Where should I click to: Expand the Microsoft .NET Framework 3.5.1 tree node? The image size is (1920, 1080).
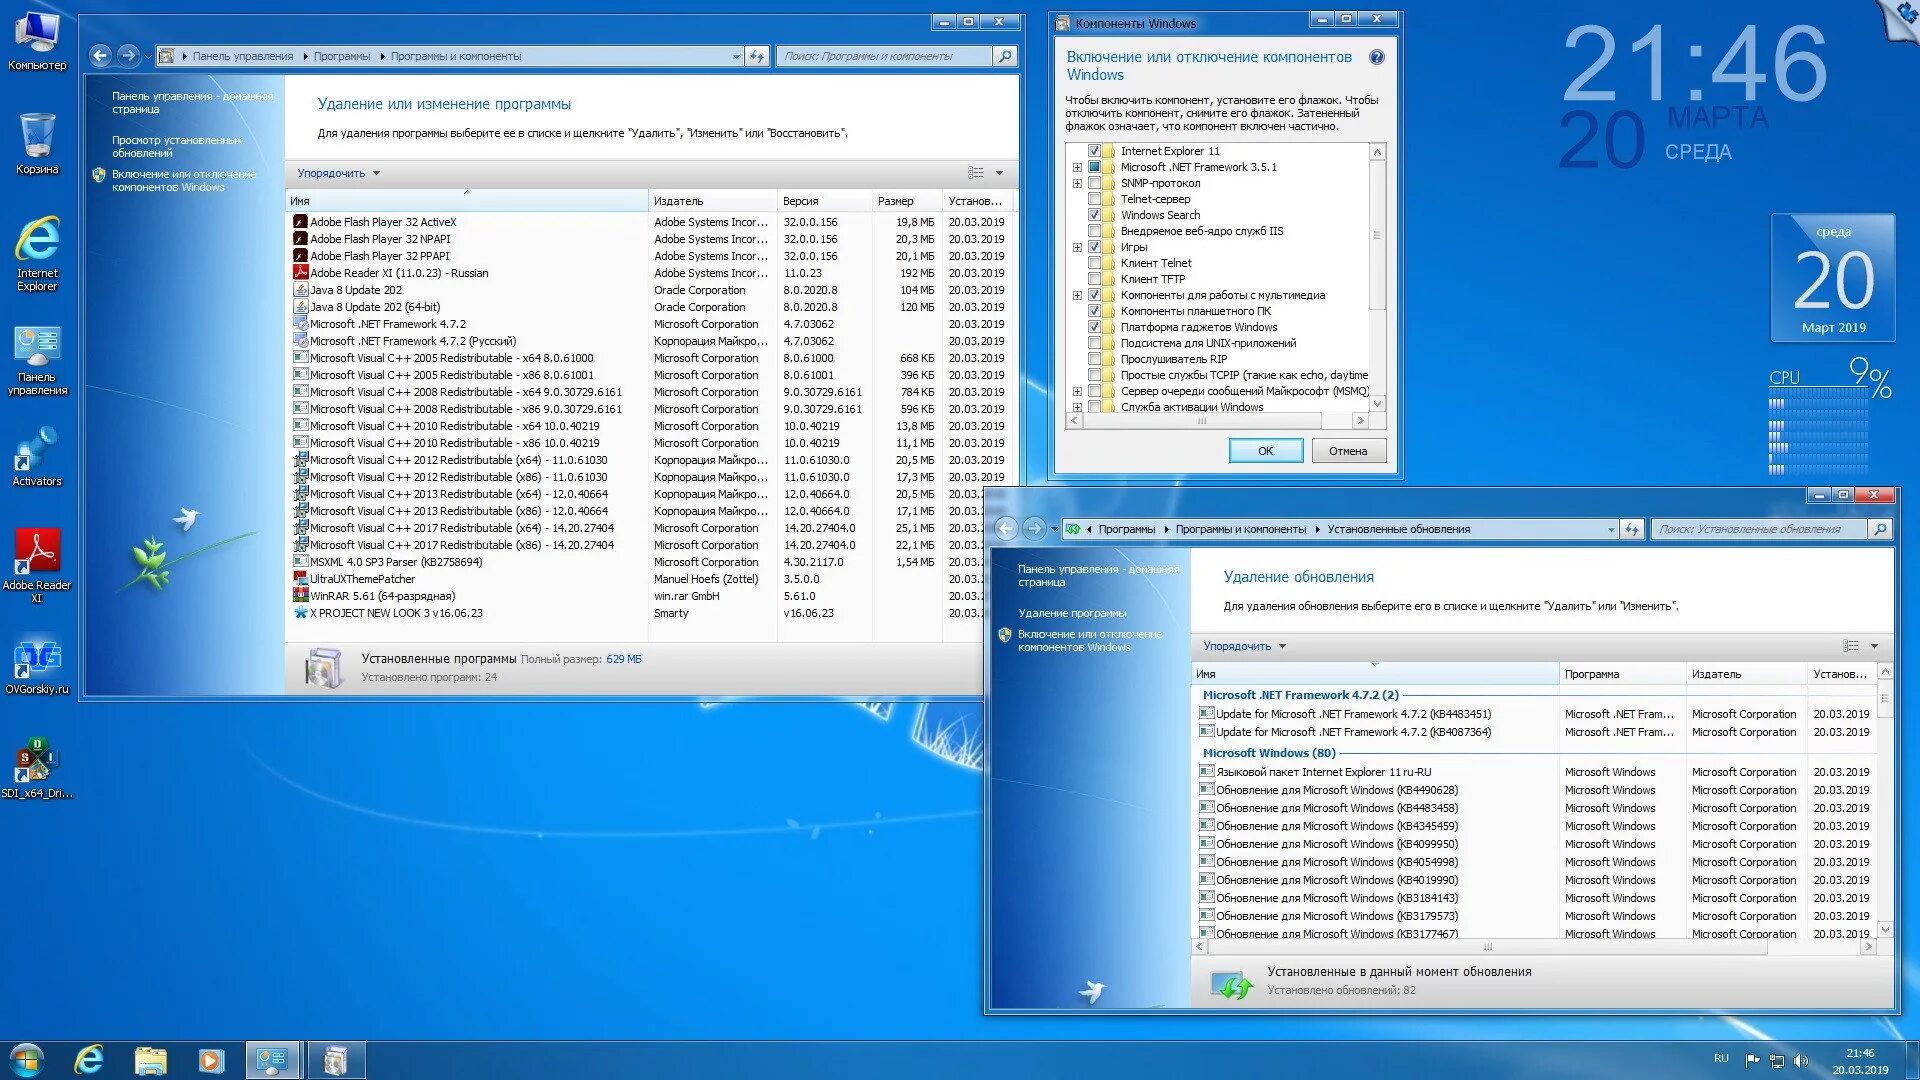click(1077, 167)
